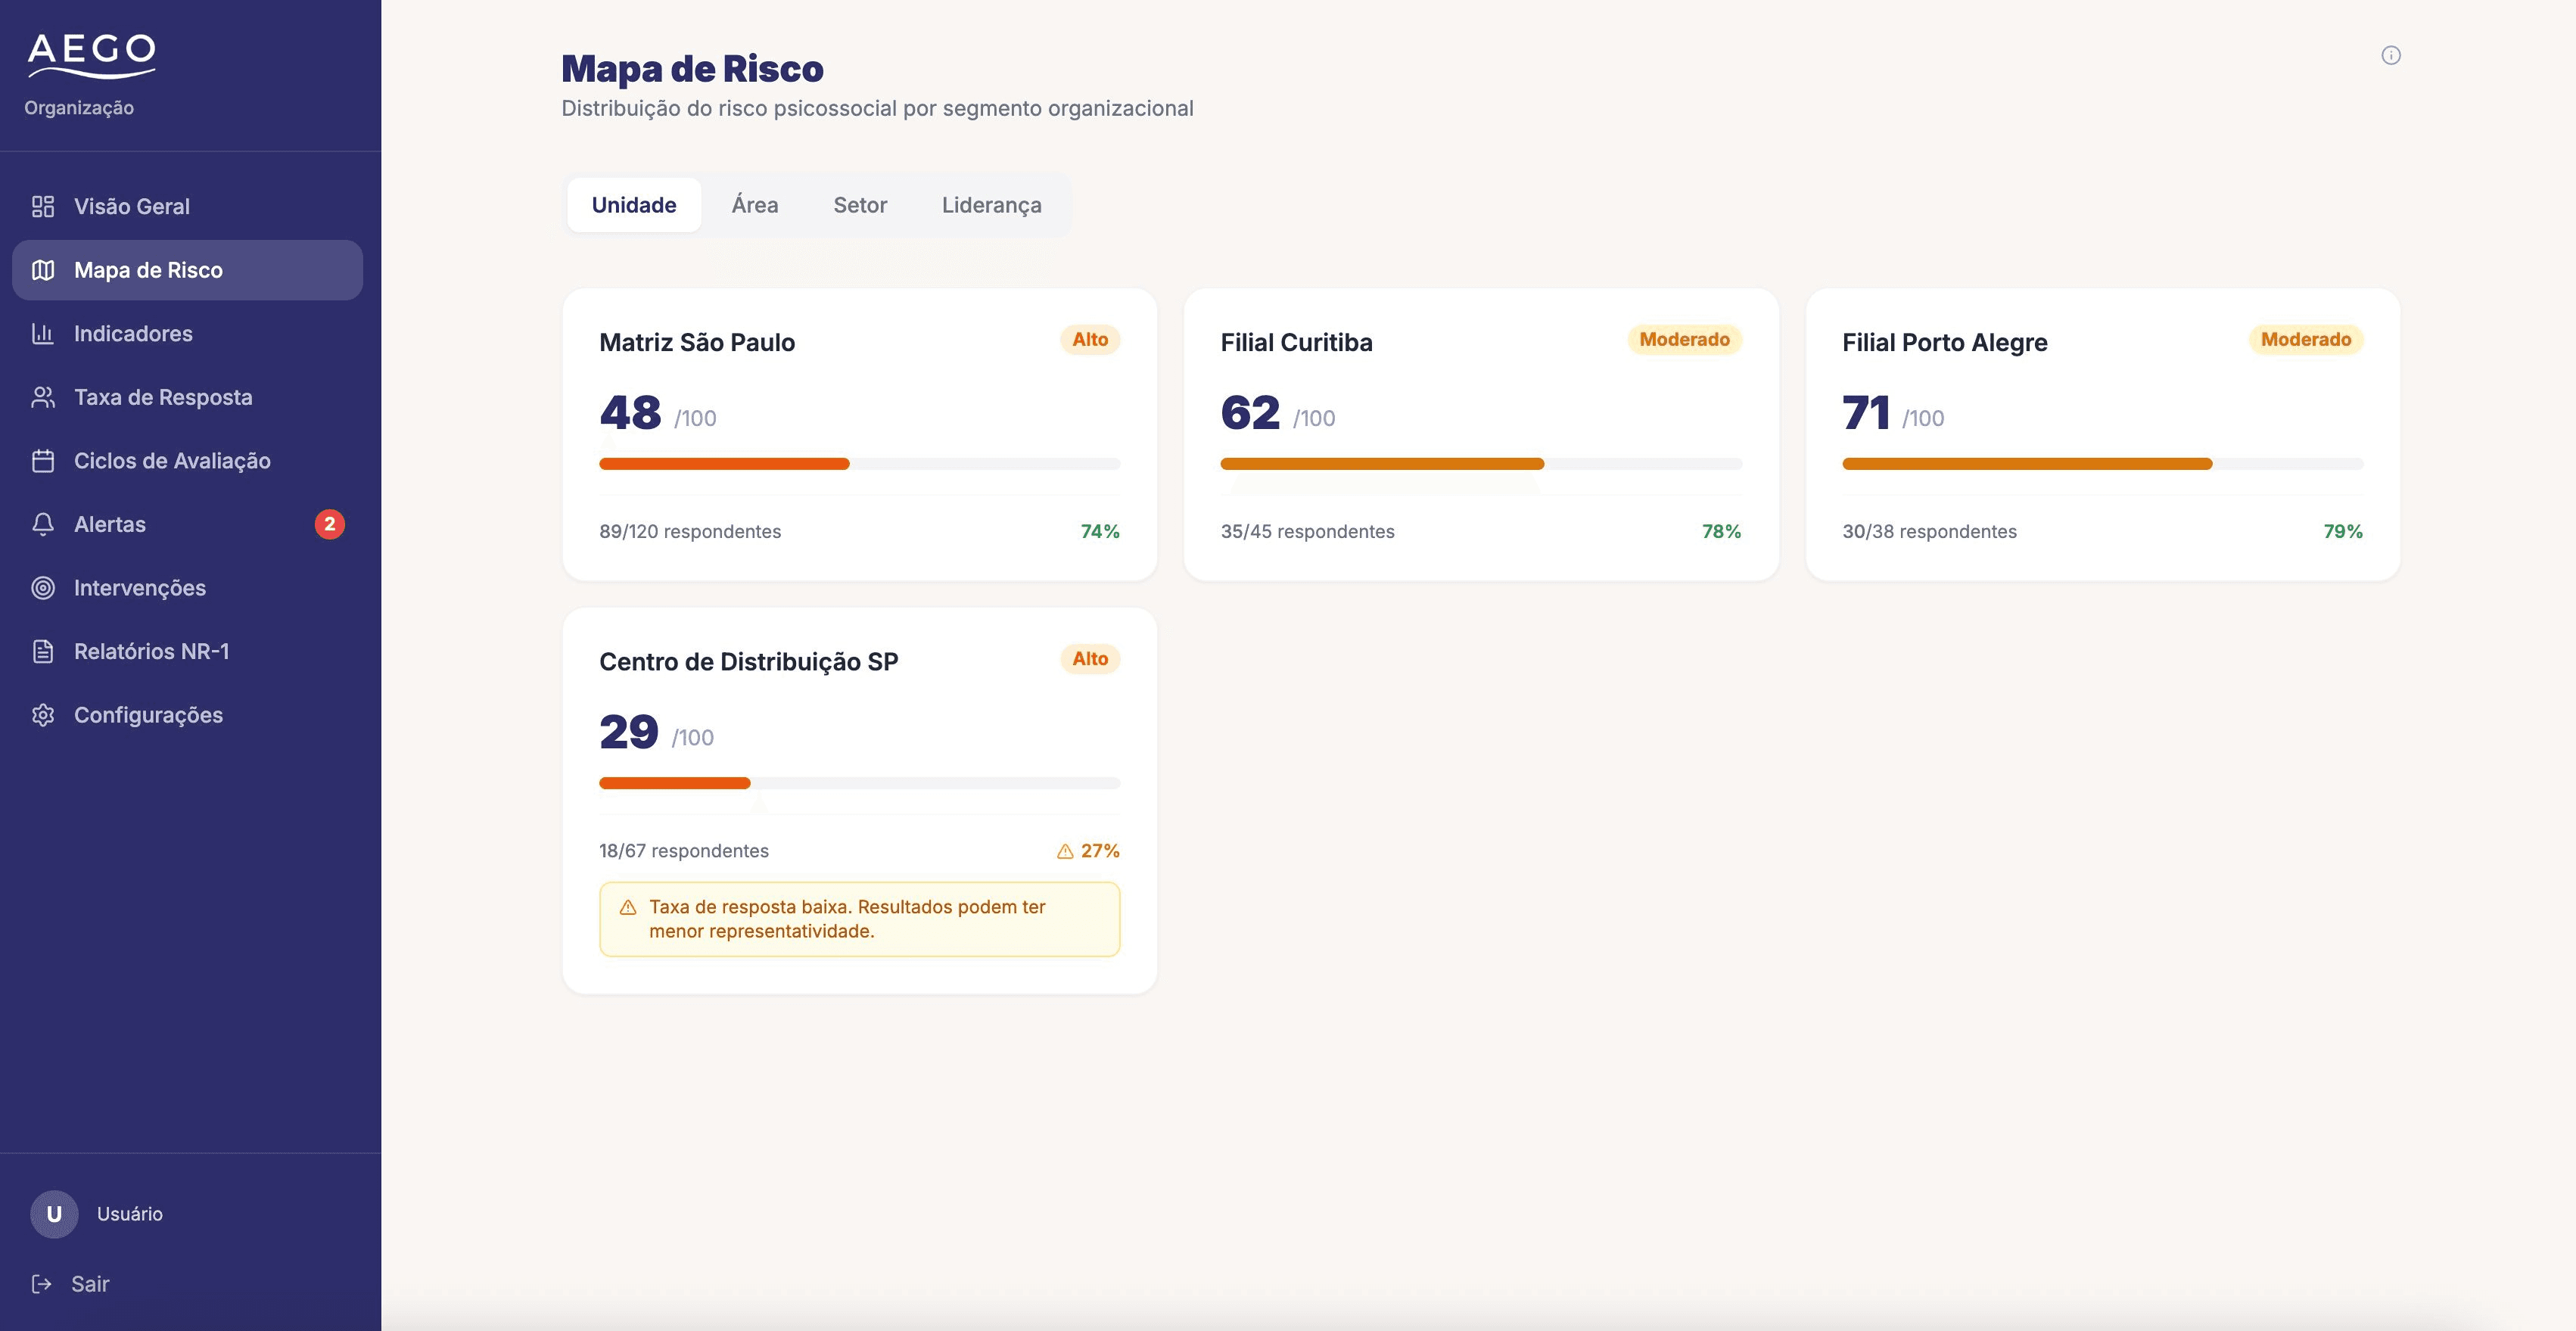Select the Unidade tab
The height and width of the screenshot is (1331, 2576).
coord(634,205)
